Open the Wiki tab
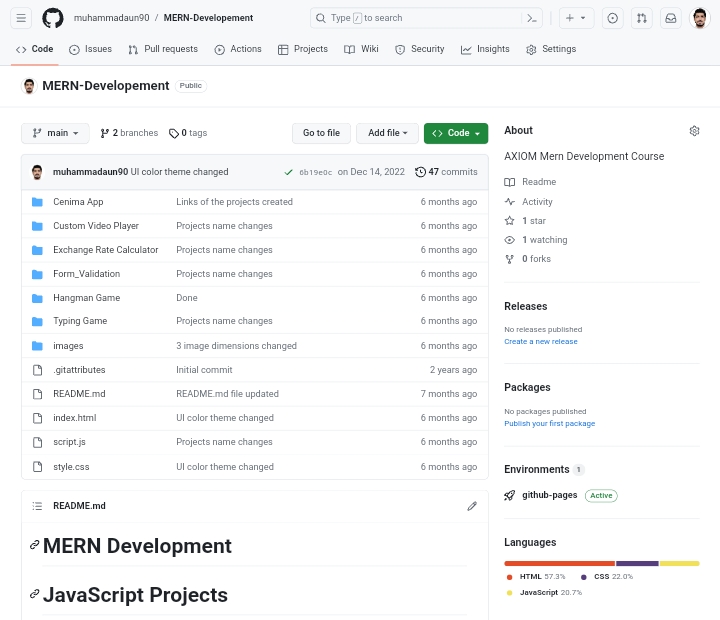The width and height of the screenshot is (720, 620). point(361,49)
